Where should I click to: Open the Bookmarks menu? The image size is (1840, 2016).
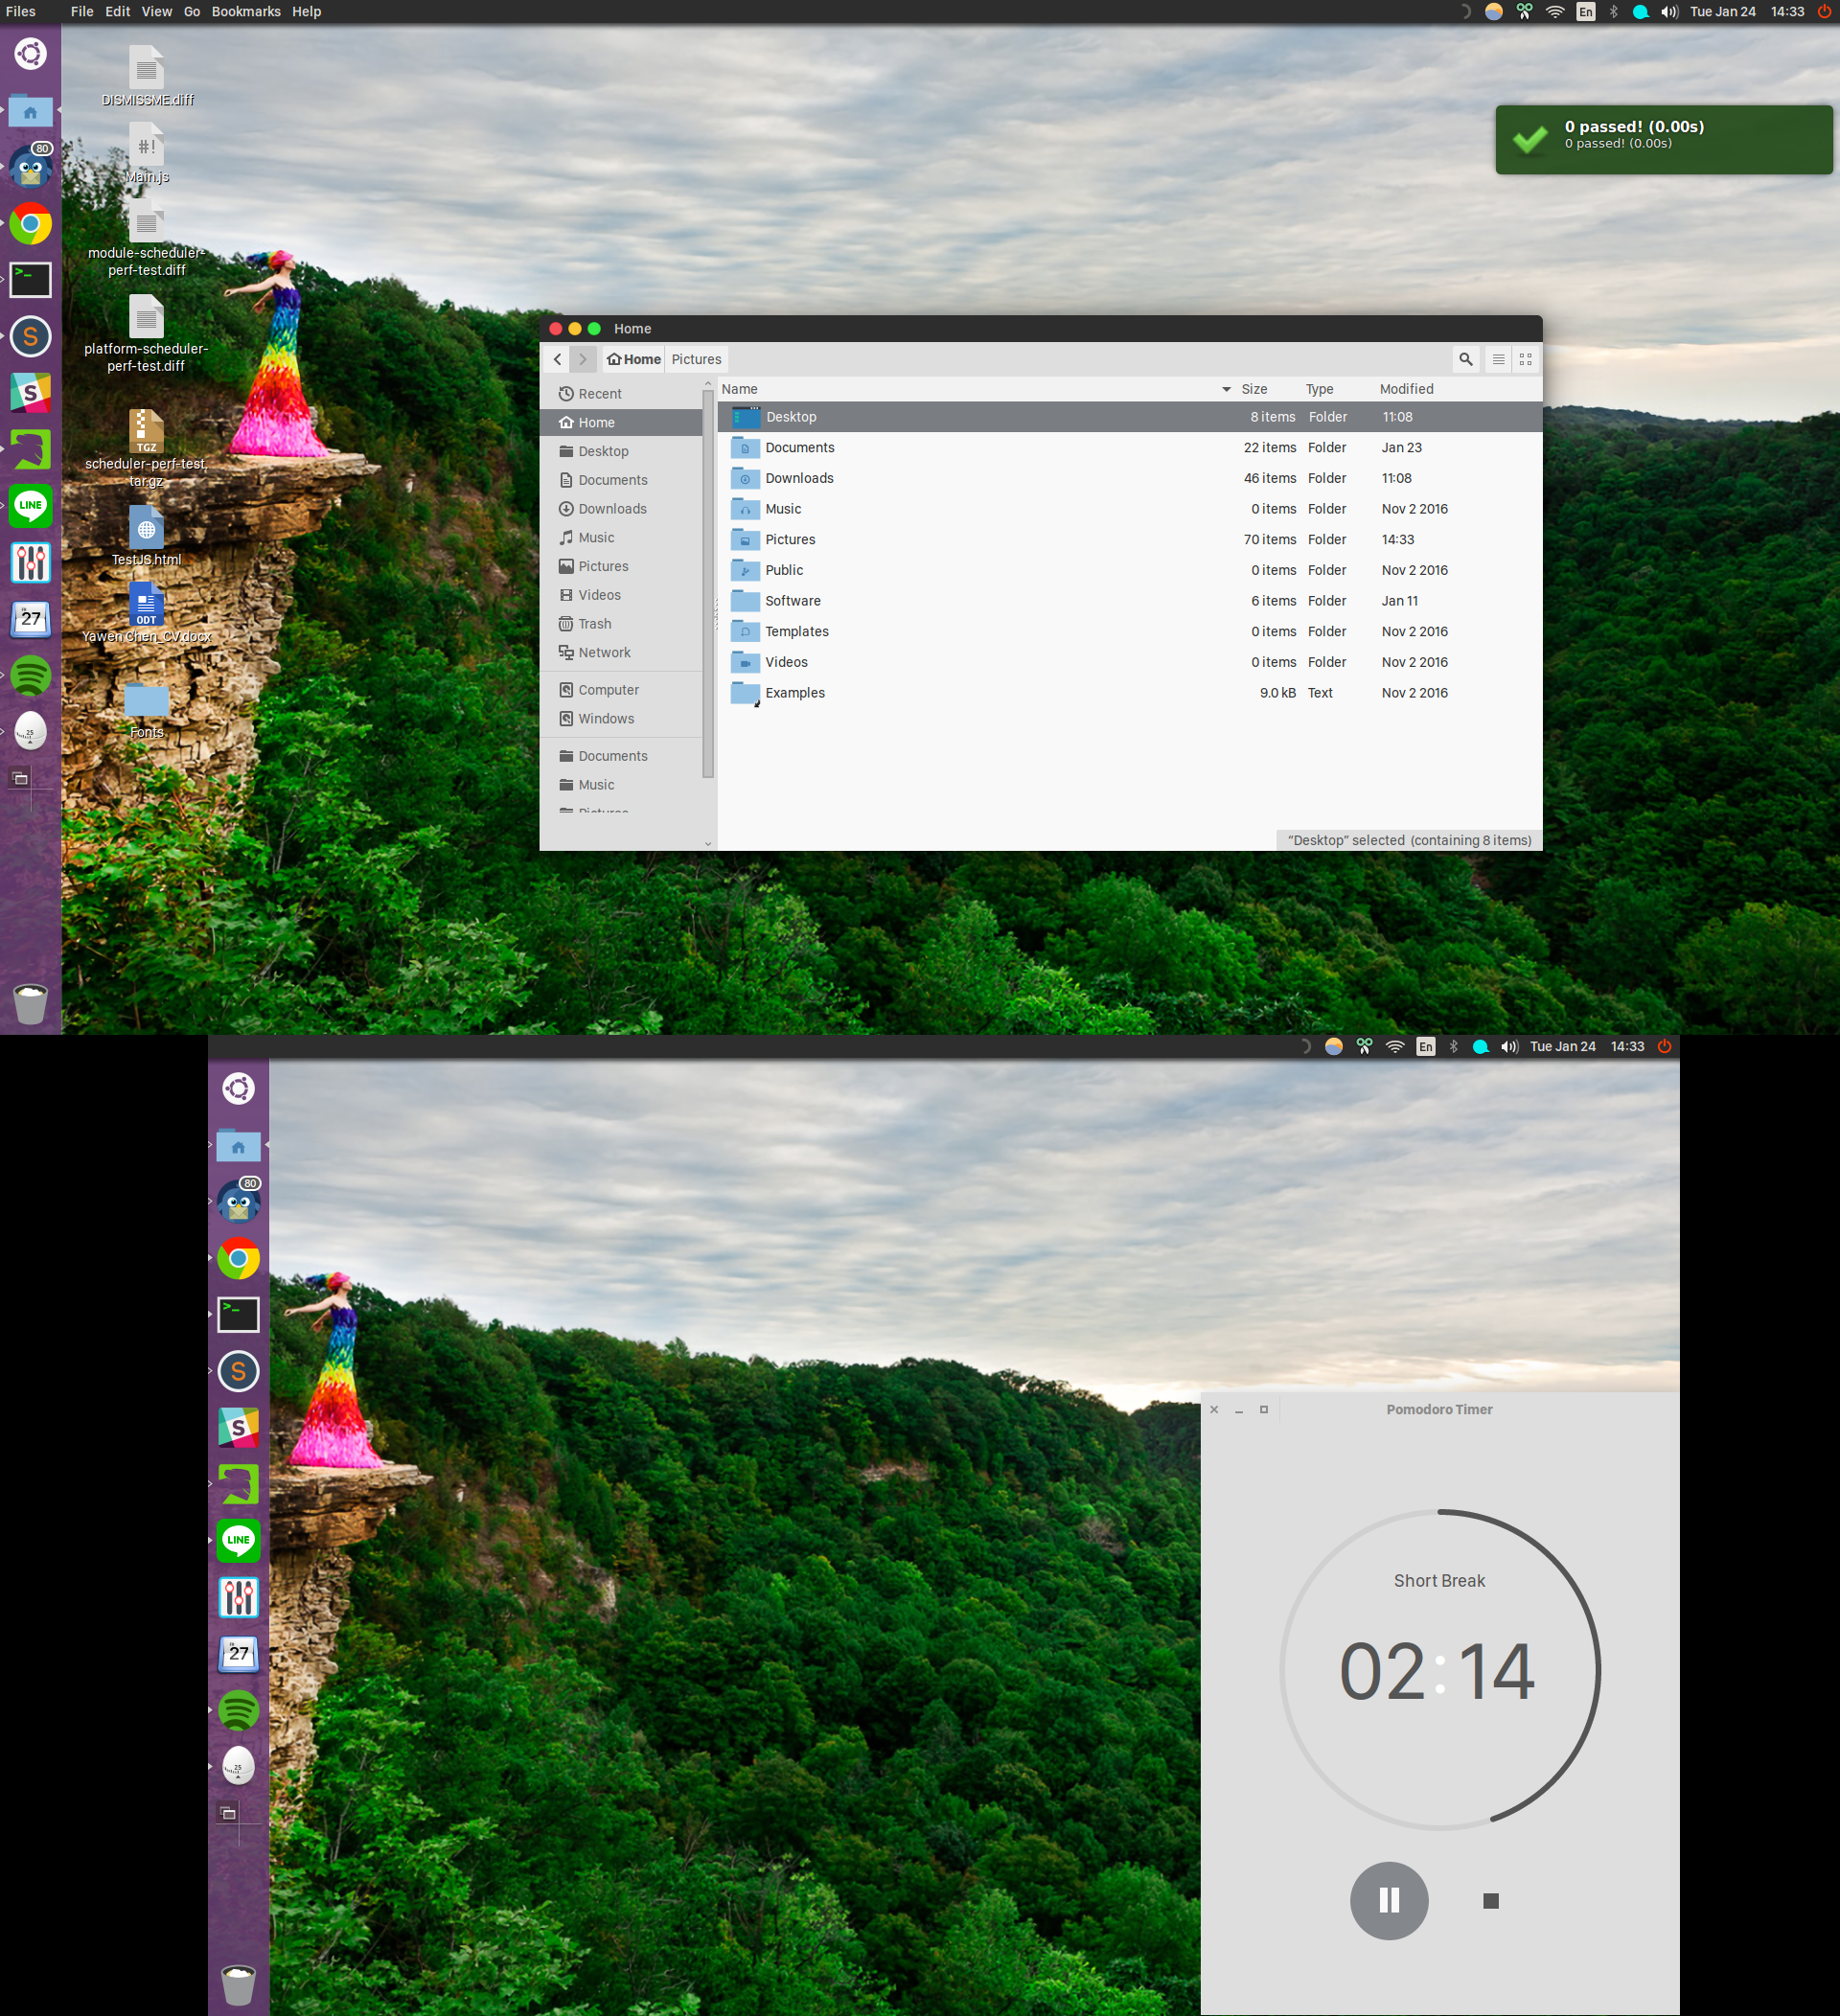point(246,12)
